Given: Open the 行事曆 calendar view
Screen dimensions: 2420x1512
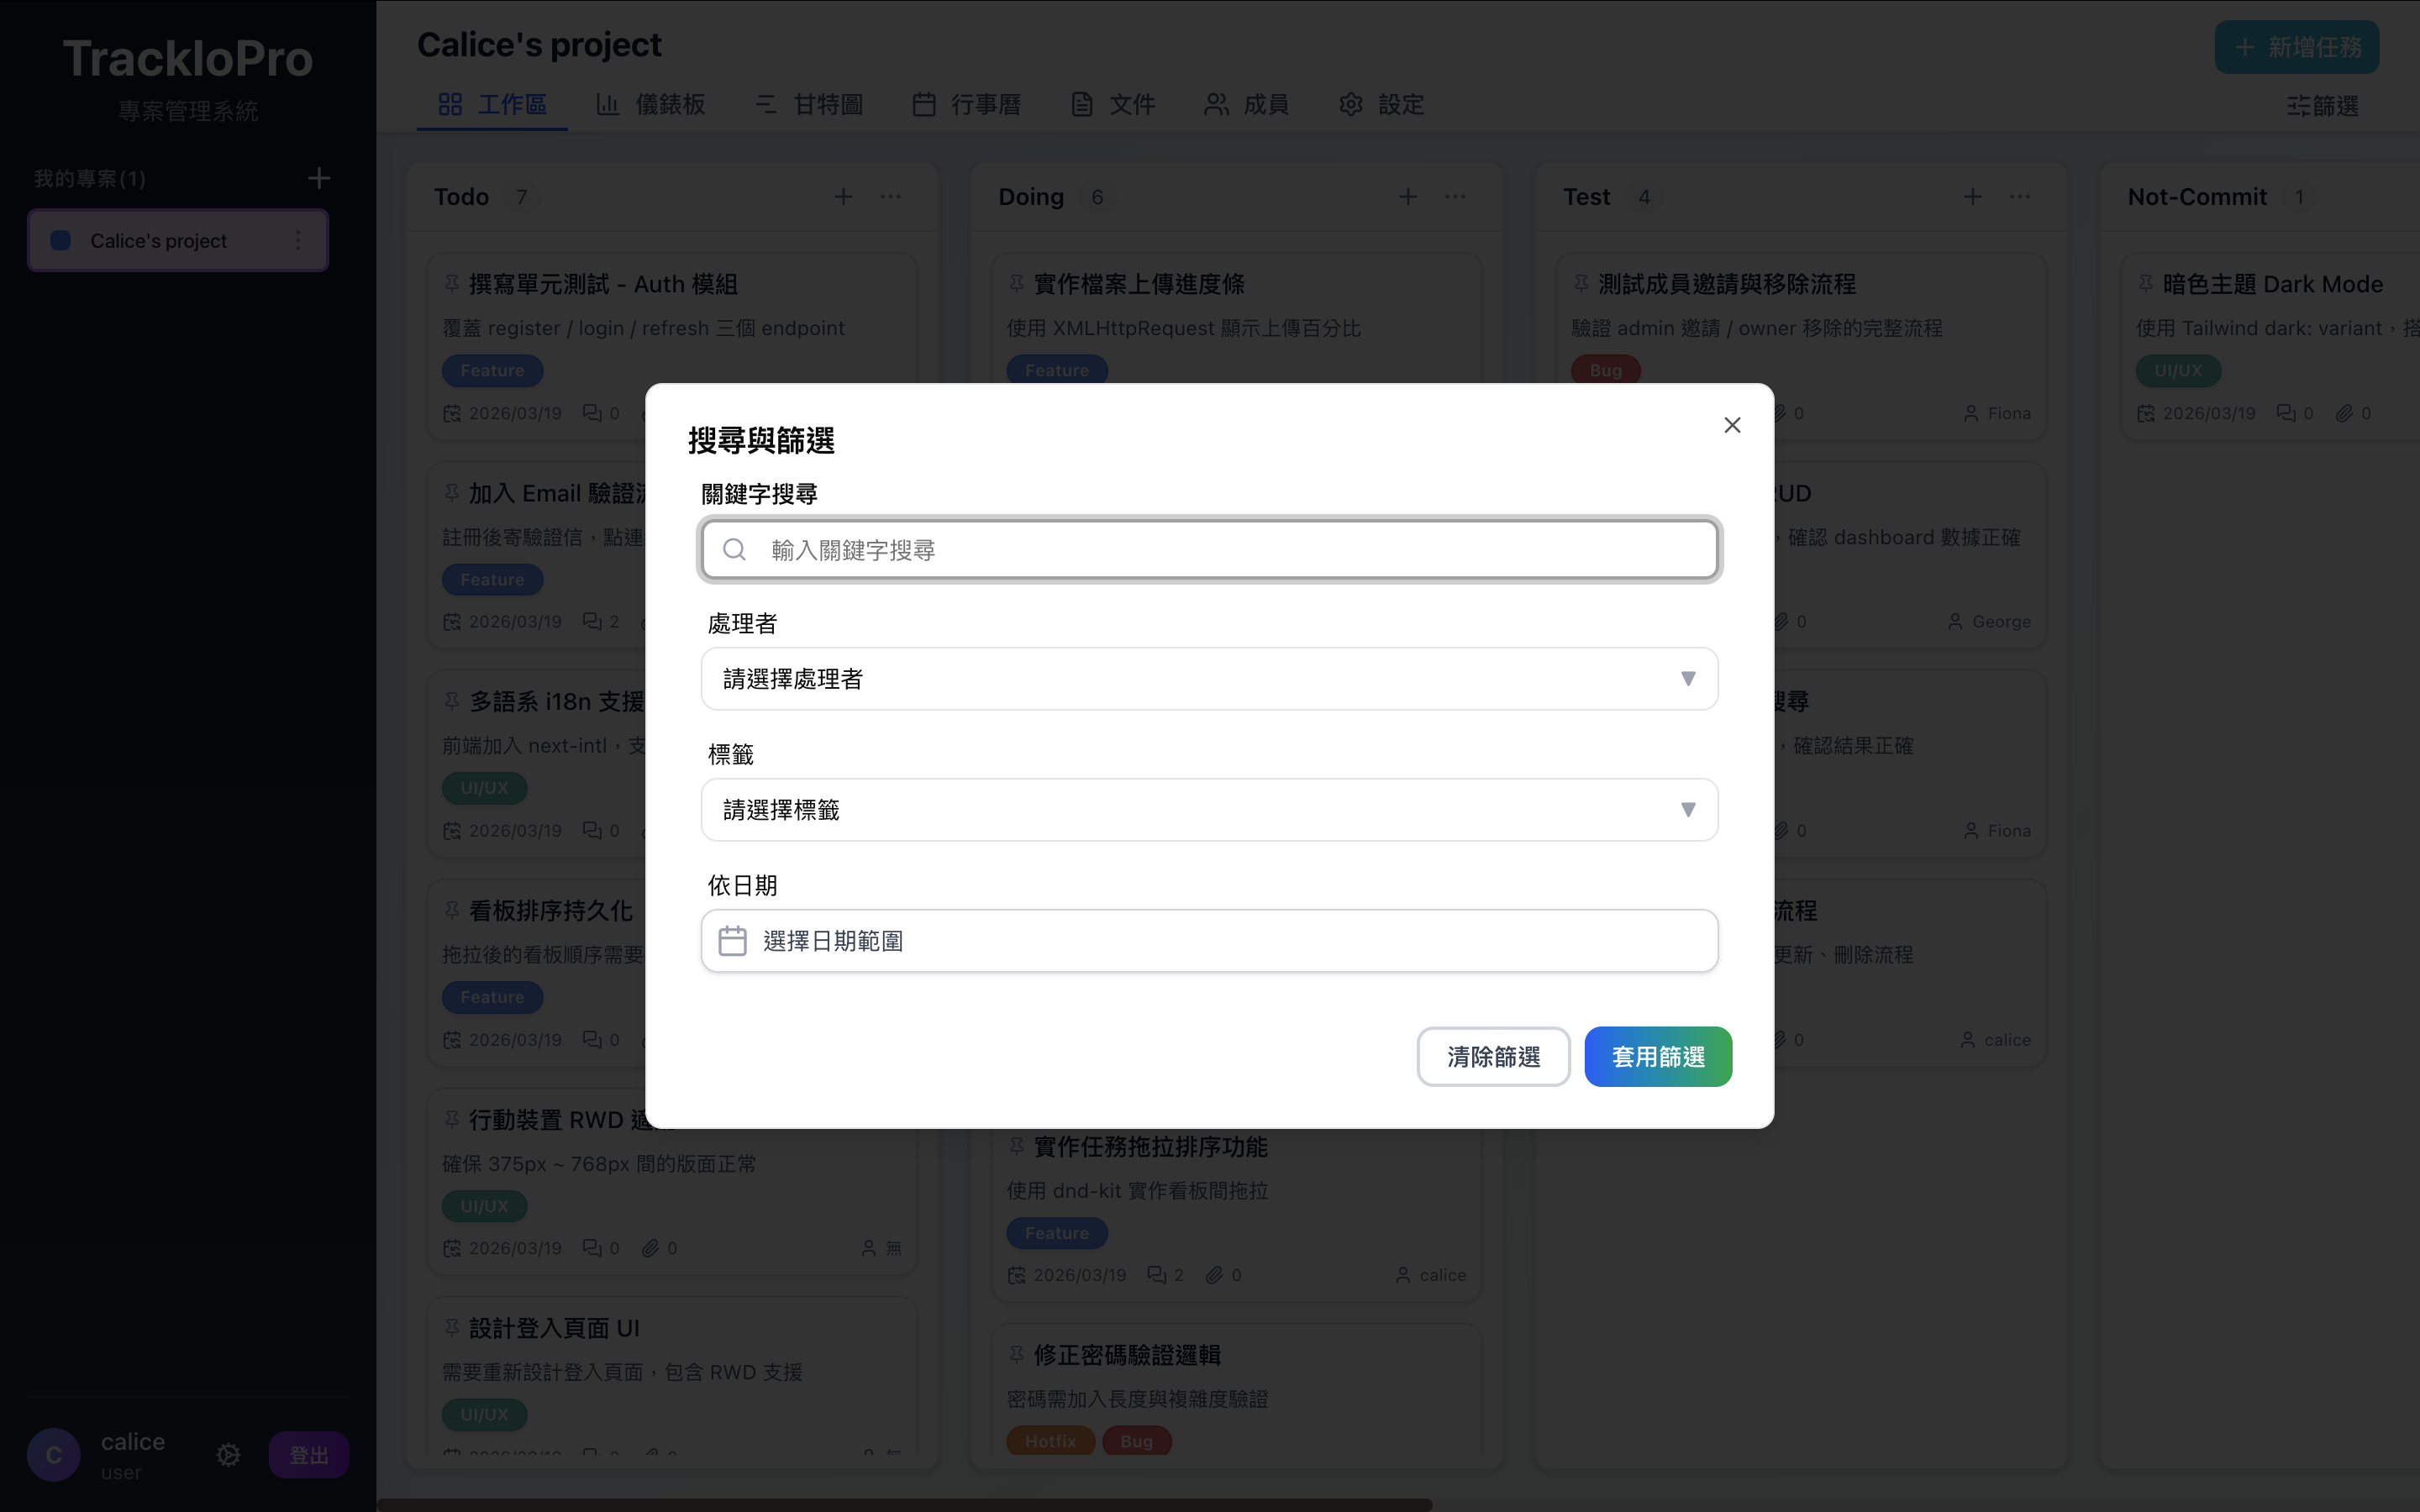Looking at the screenshot, I should pyautogui.click(x=923, y=104).
